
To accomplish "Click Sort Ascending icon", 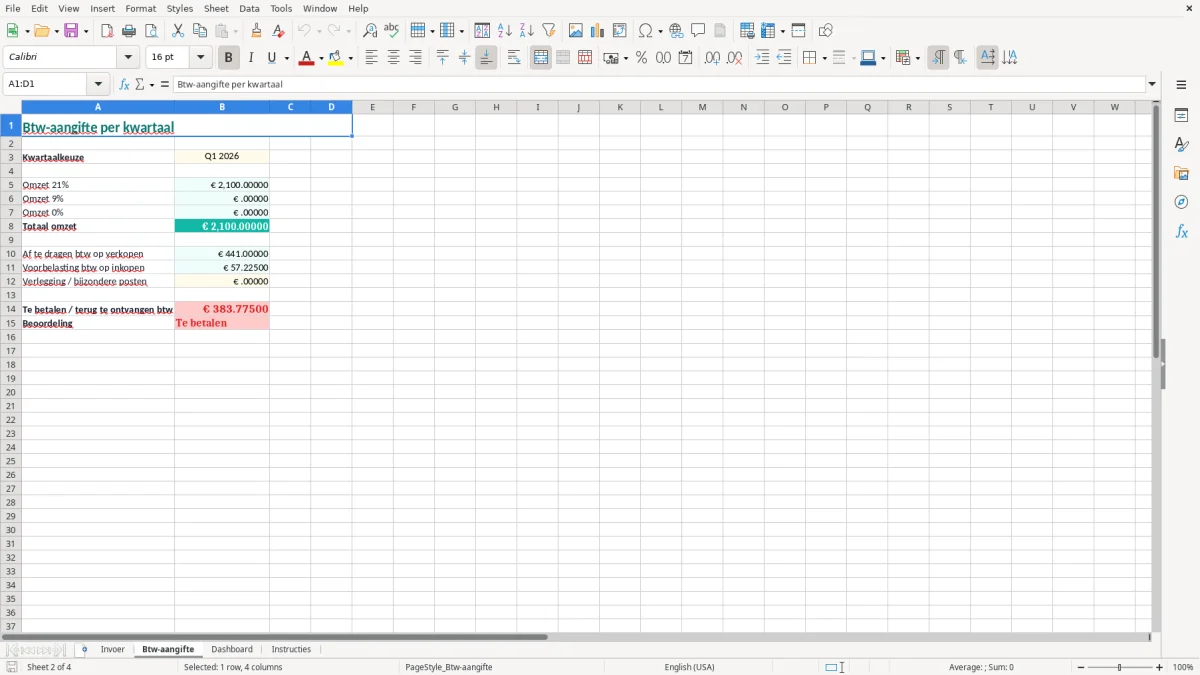I will pos(505,31).
